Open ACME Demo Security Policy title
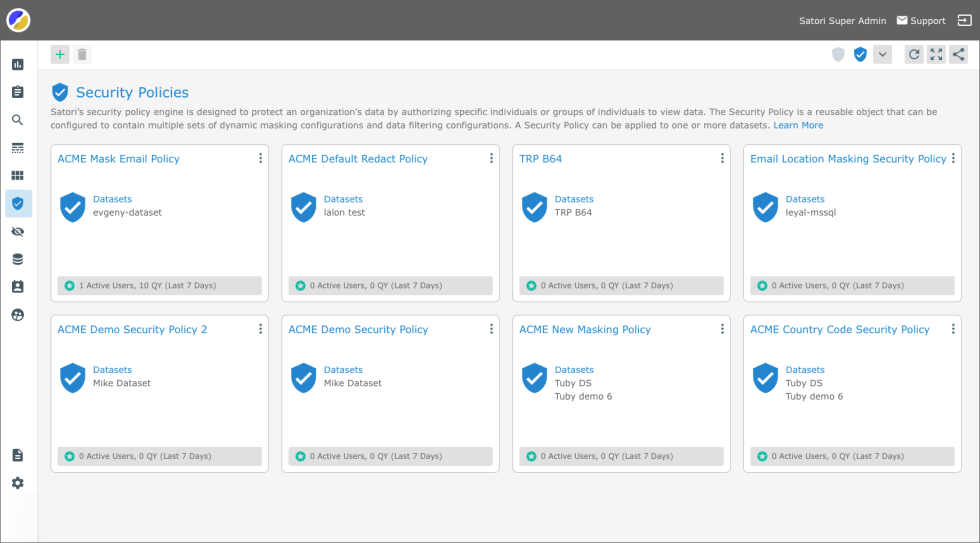This screenshot has height=543, width=980. 358,329
